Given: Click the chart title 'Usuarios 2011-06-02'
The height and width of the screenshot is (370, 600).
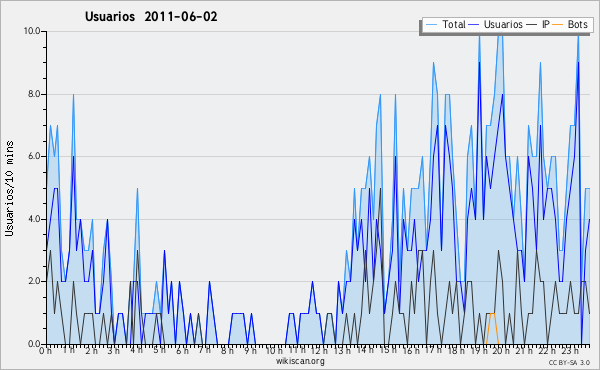Looking at the screenshot, I should [x=151, y=17].
